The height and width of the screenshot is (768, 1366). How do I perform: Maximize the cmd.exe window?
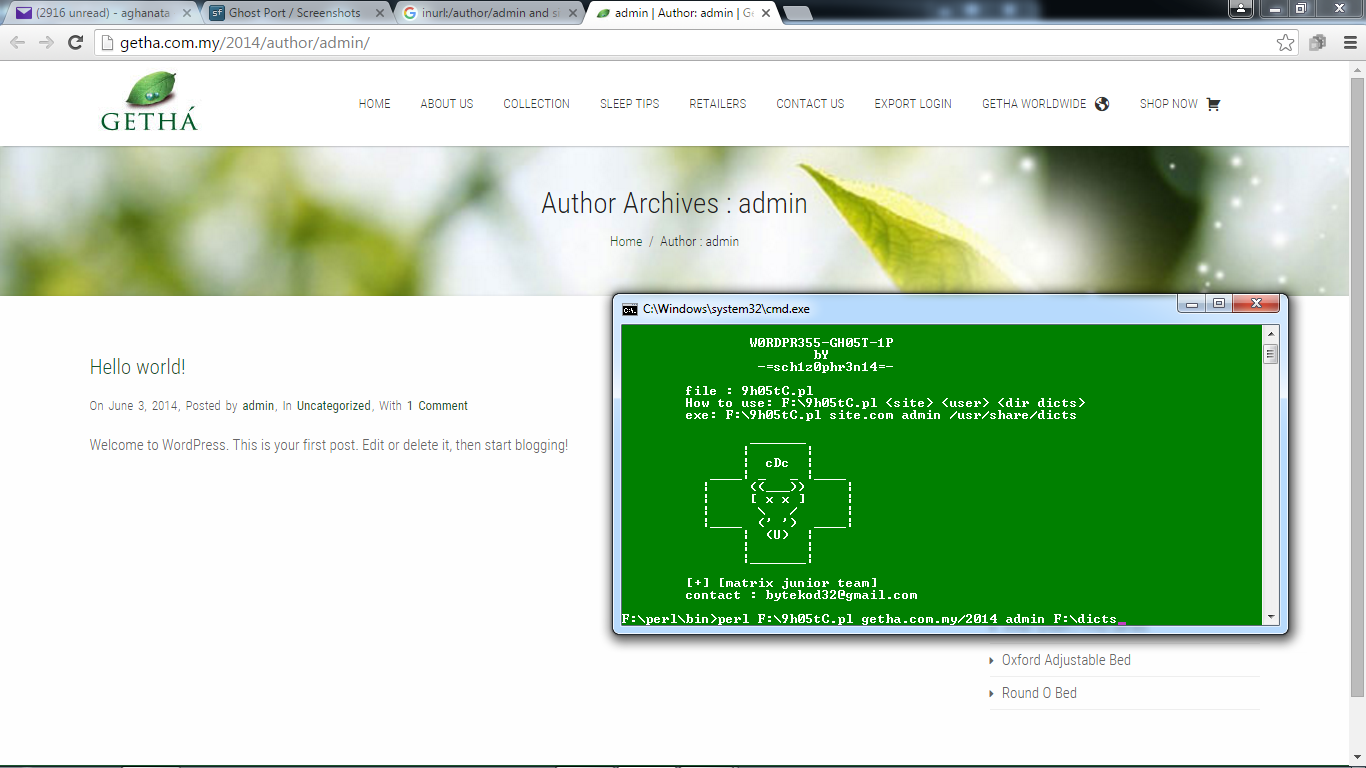pos(1219,304)
